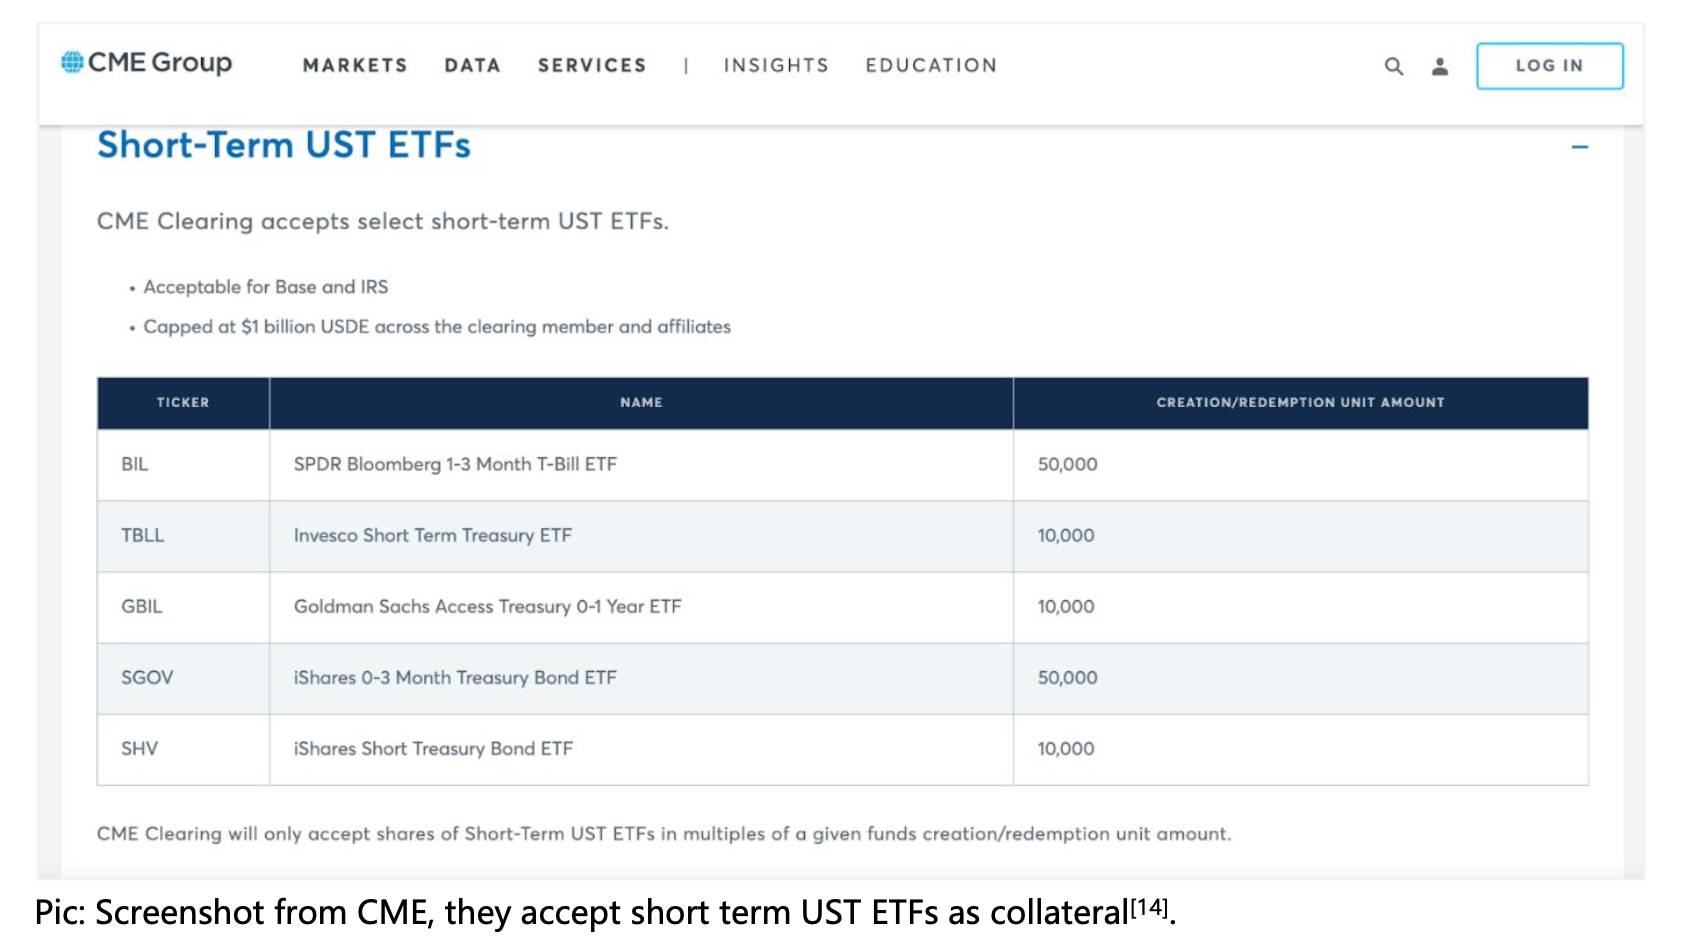1686x950 pixels.
Task: Open the Services menu
Action: pyautogui.click(x=592, y=65)
